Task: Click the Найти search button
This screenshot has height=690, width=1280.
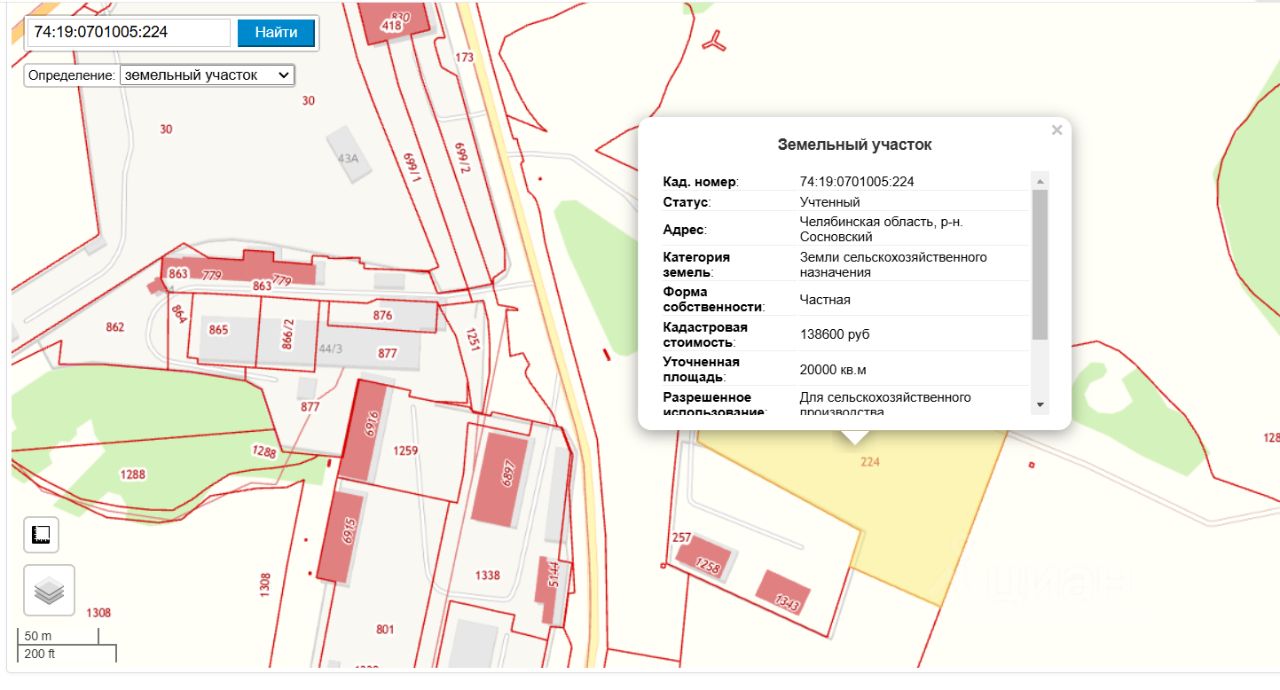Action: (276, 32)
